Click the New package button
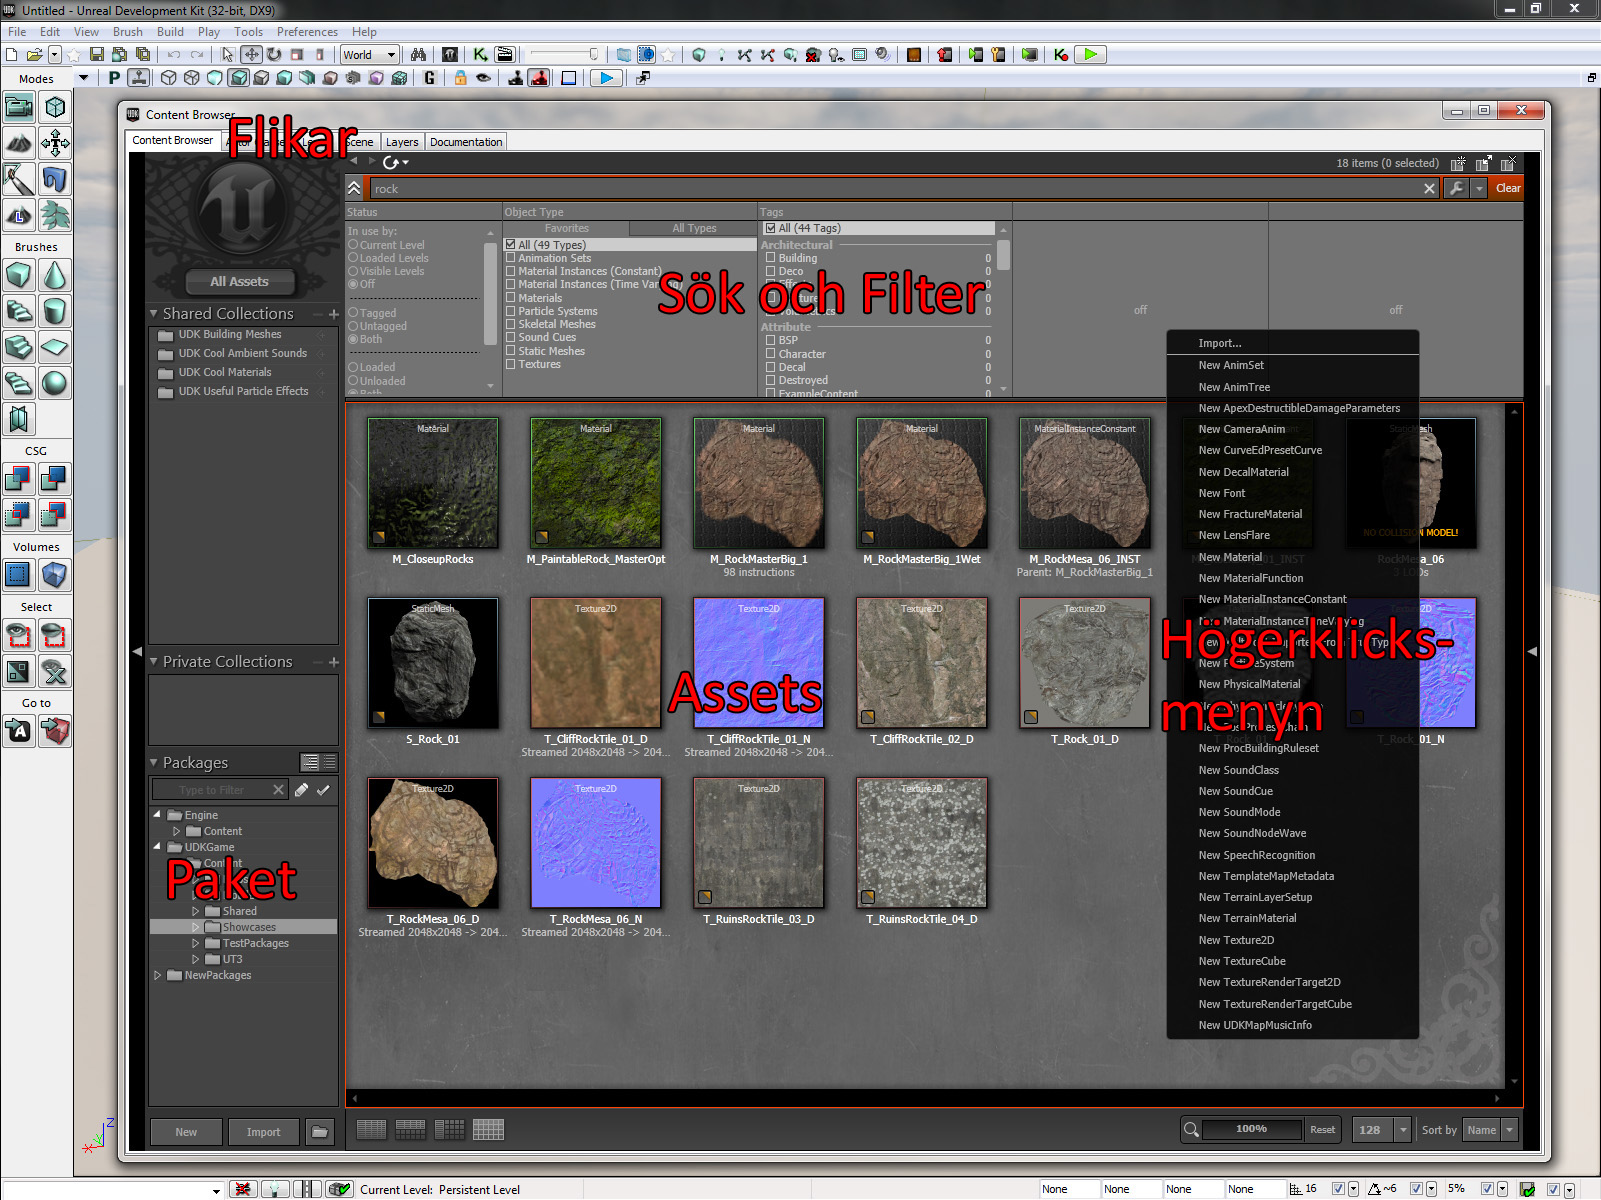1601x1200 pixels. [x=186, y=1132]
